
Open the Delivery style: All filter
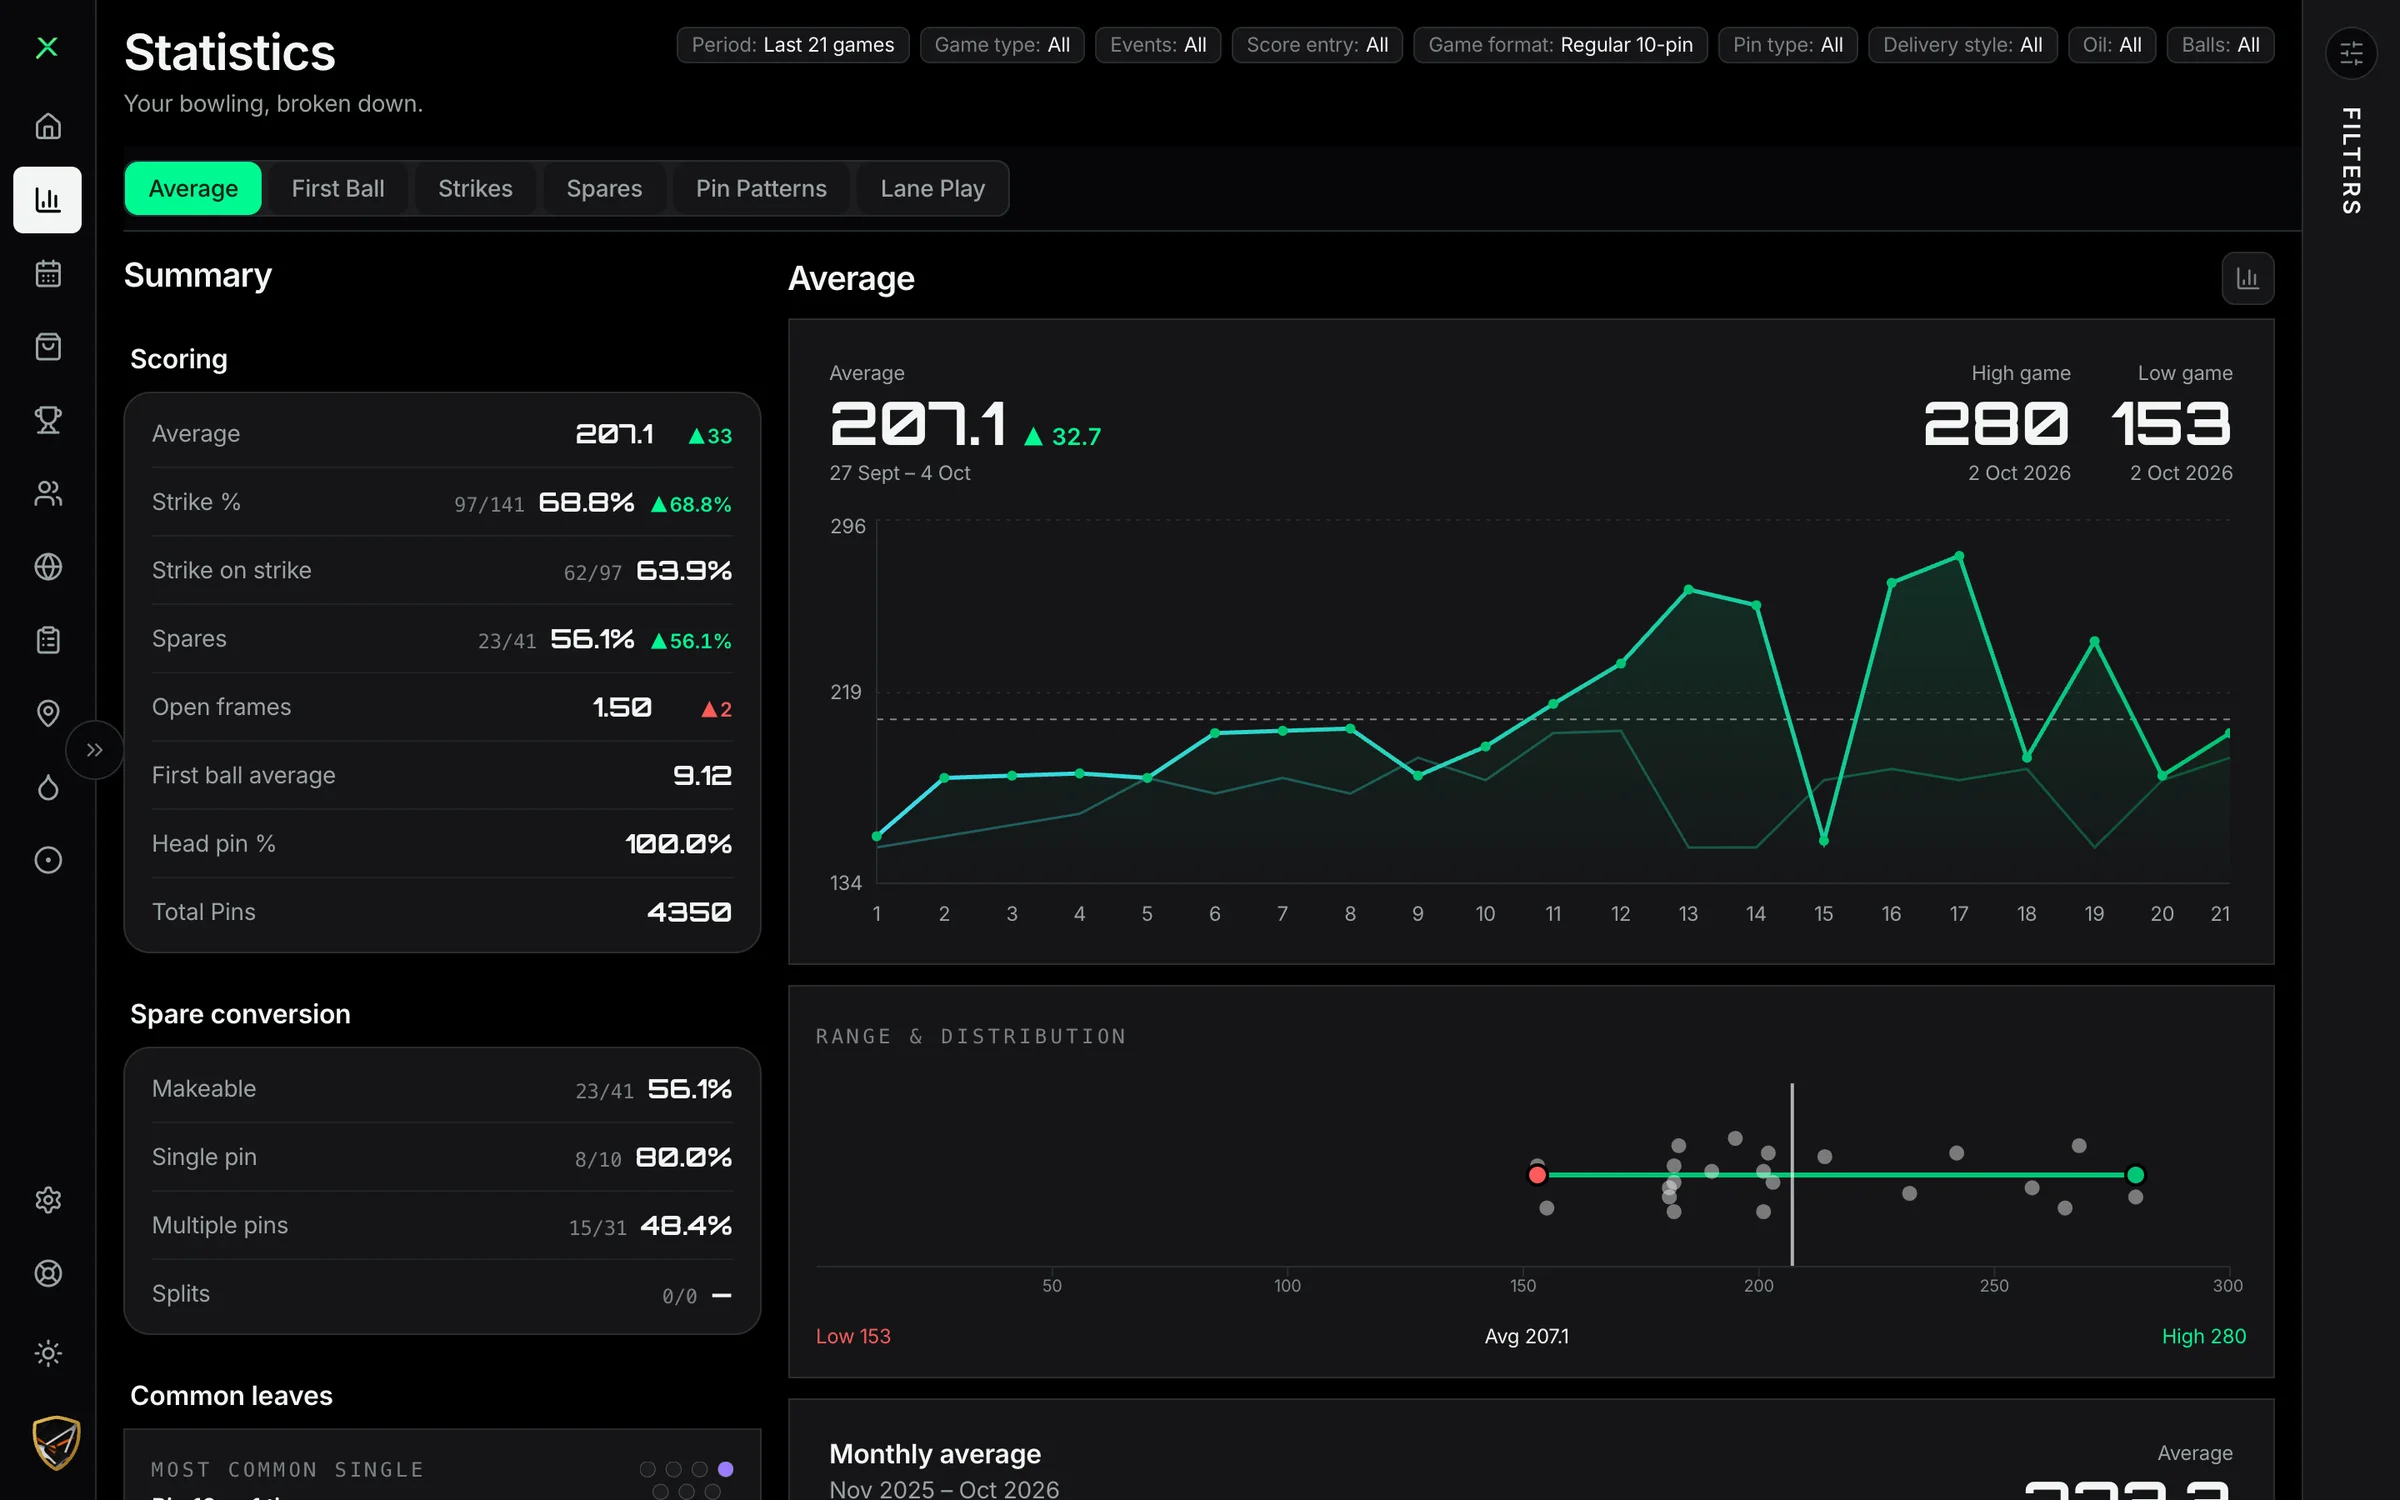pyautogui.click(x=1962, y=45)
